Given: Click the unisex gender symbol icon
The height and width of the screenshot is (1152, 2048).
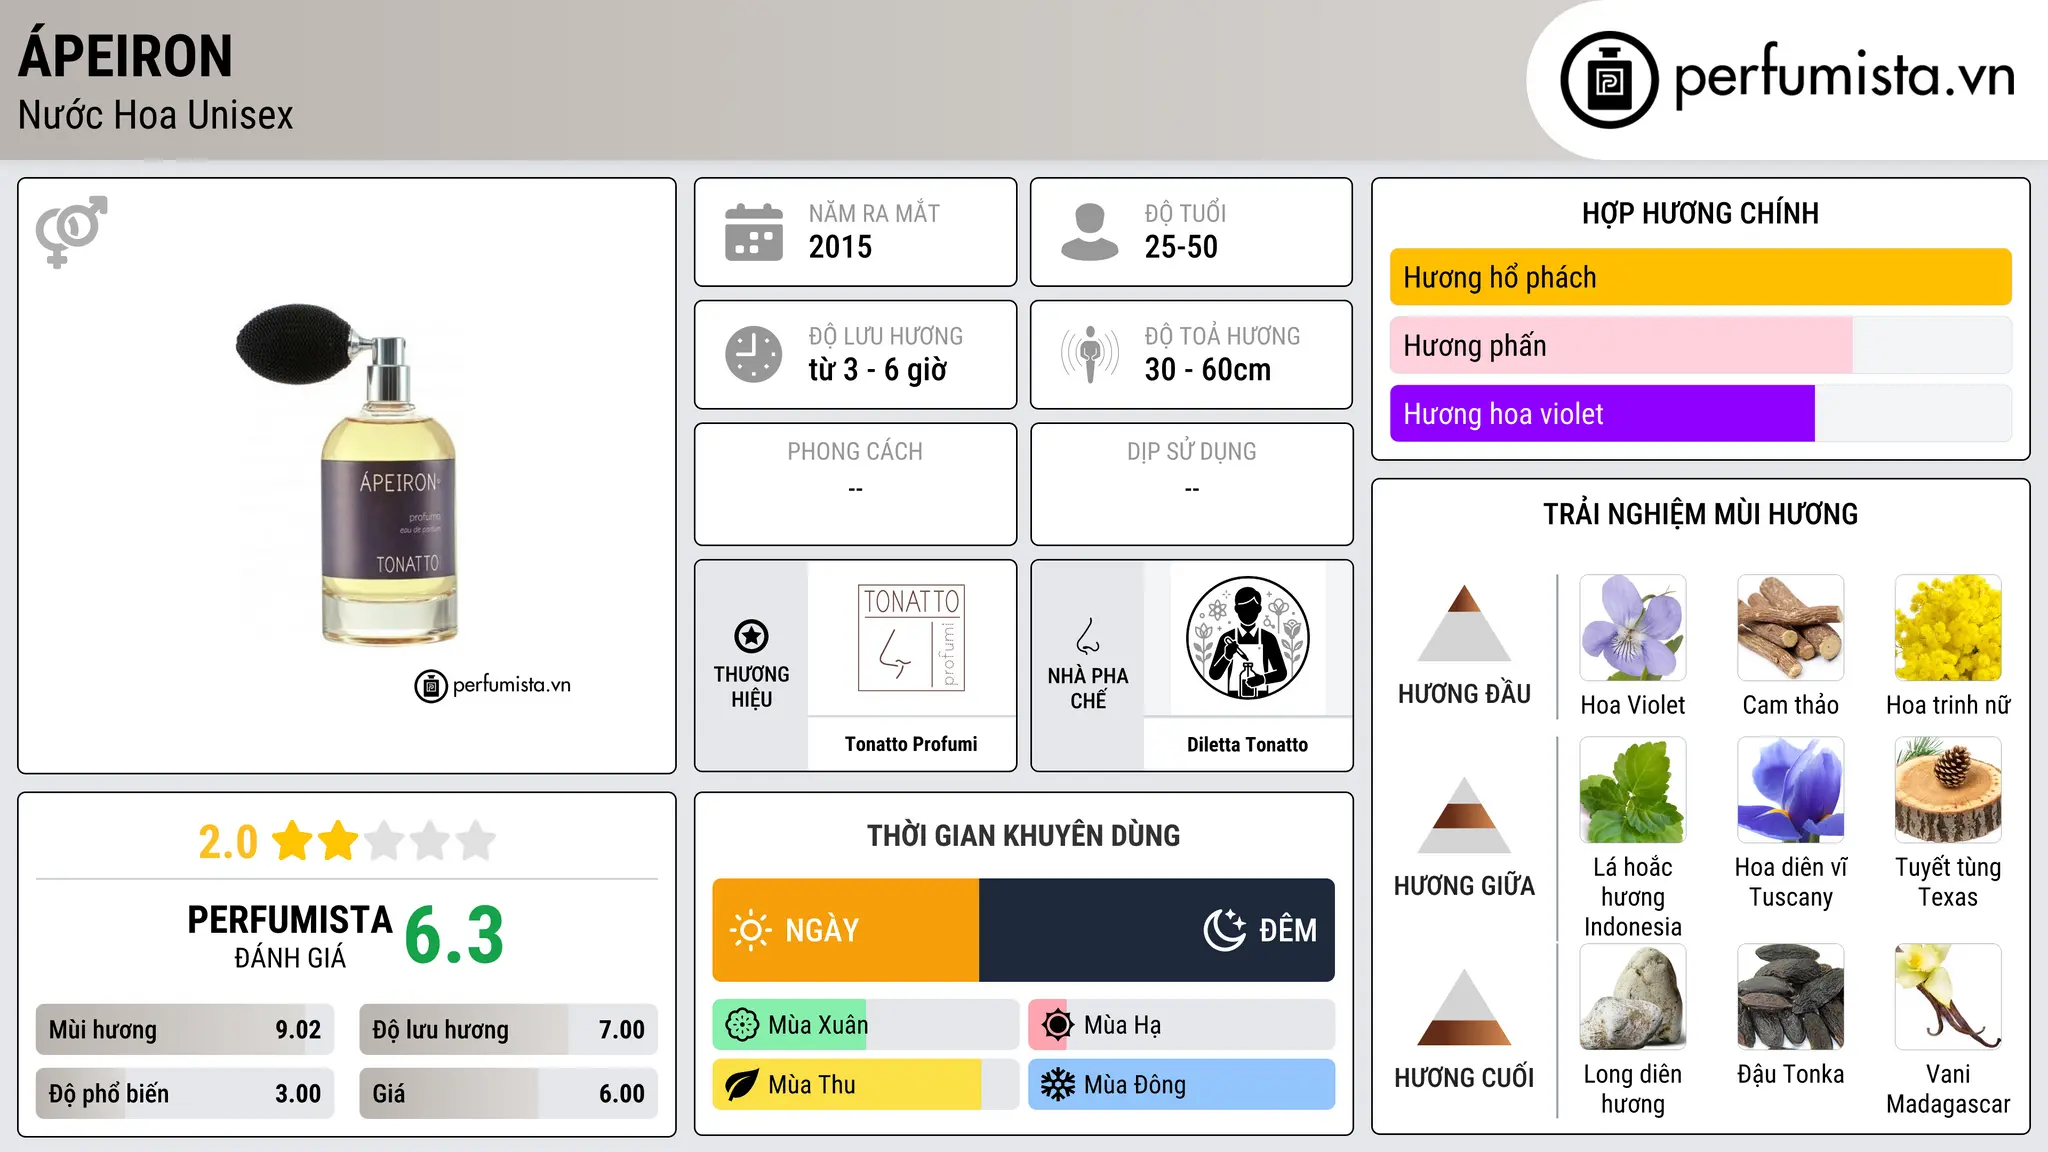Looking at the screenshot, I should (x=72, y=231).
